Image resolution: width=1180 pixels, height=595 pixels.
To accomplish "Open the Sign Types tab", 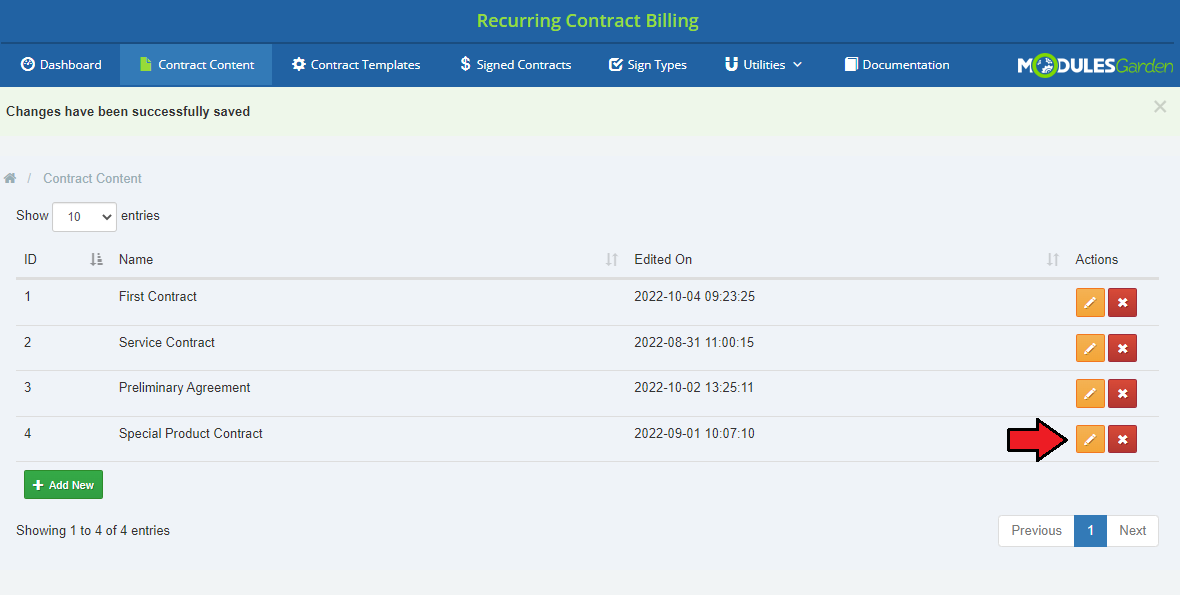I will click(648, 65).
